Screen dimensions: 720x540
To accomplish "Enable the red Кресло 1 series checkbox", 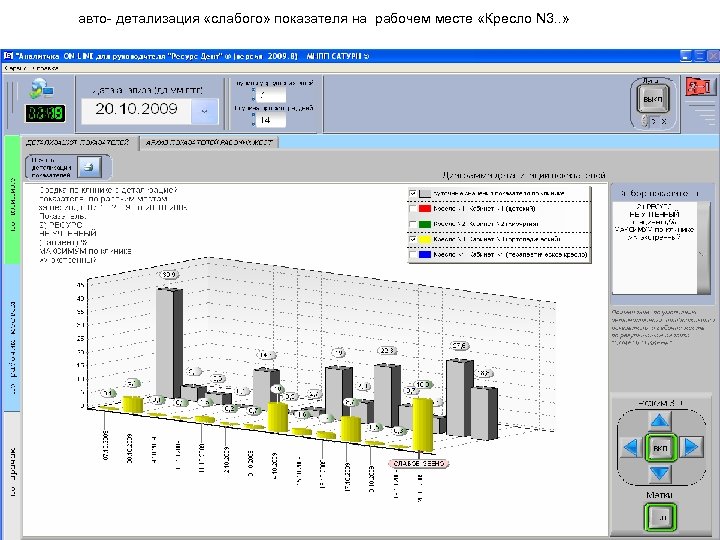I will (x=413, y=209).
